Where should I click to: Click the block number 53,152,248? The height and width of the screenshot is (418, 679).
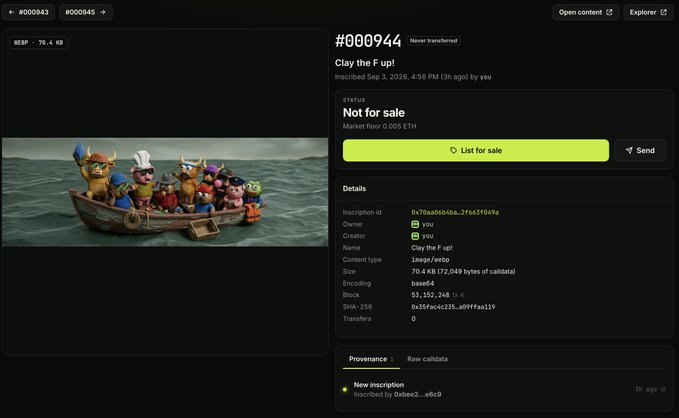tap(430, 295)
